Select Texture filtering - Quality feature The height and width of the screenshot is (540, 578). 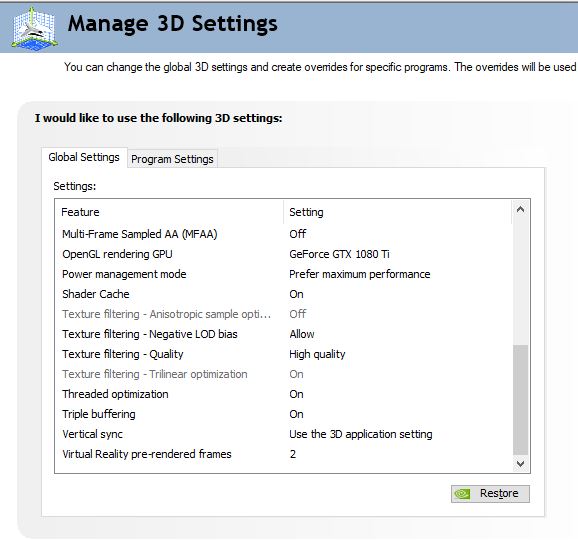[x=123, y=354]
